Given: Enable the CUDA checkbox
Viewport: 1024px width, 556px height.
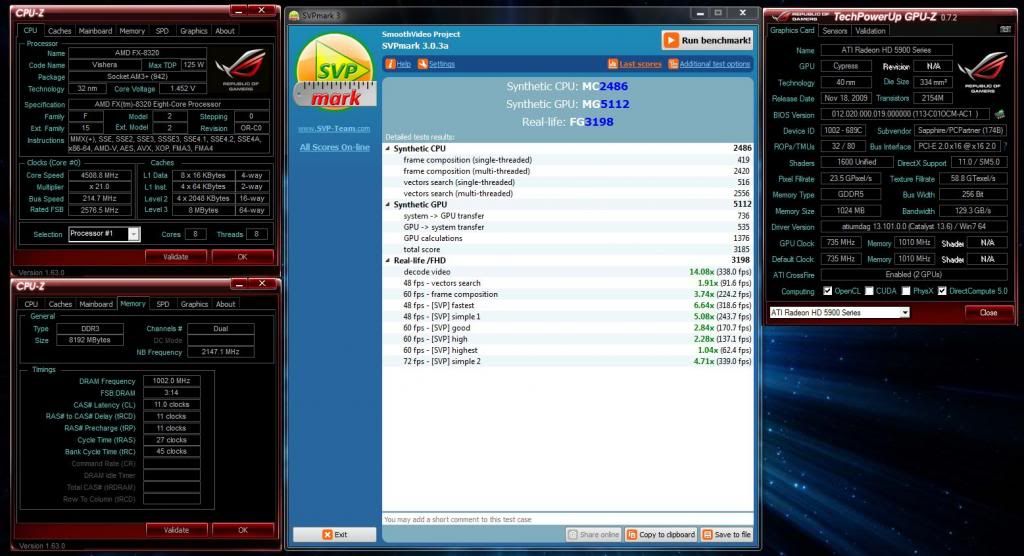Looking at the screenshot, I should (867, 291).
